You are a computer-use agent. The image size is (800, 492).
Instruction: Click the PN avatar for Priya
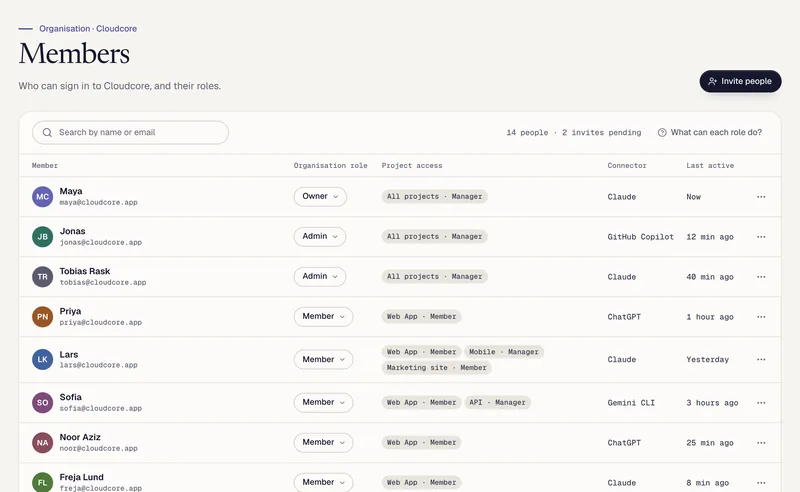42,317
